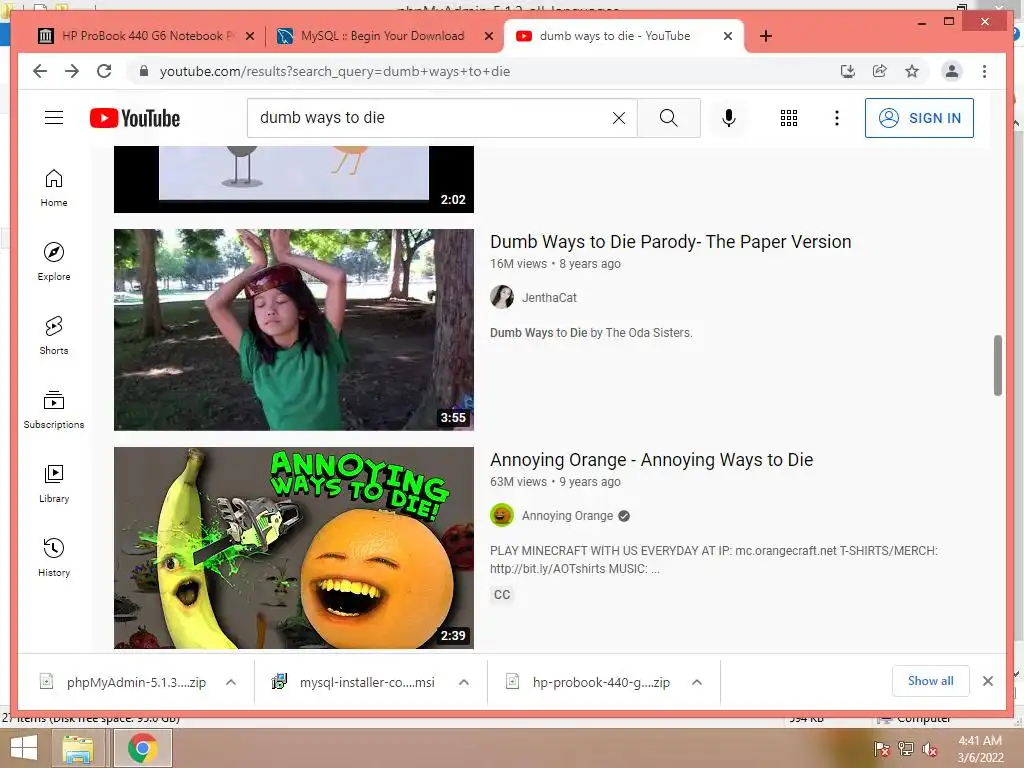Clear the search text with the X
This screenshot has height=768, width=1024.
coord(618,118)
